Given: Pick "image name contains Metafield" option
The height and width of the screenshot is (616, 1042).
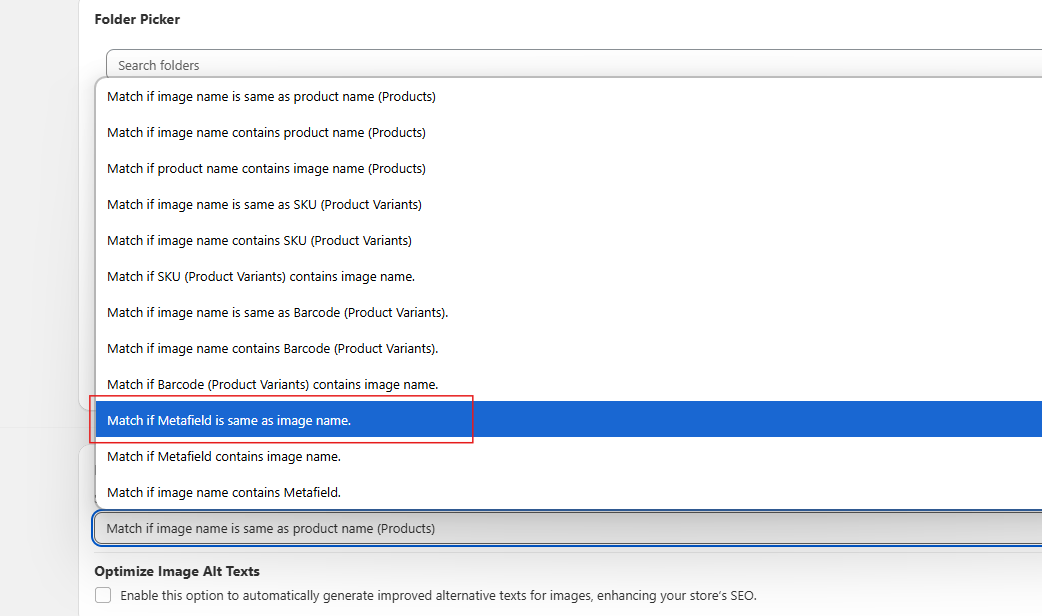Looking at the screenshot, I should point(224,493).
